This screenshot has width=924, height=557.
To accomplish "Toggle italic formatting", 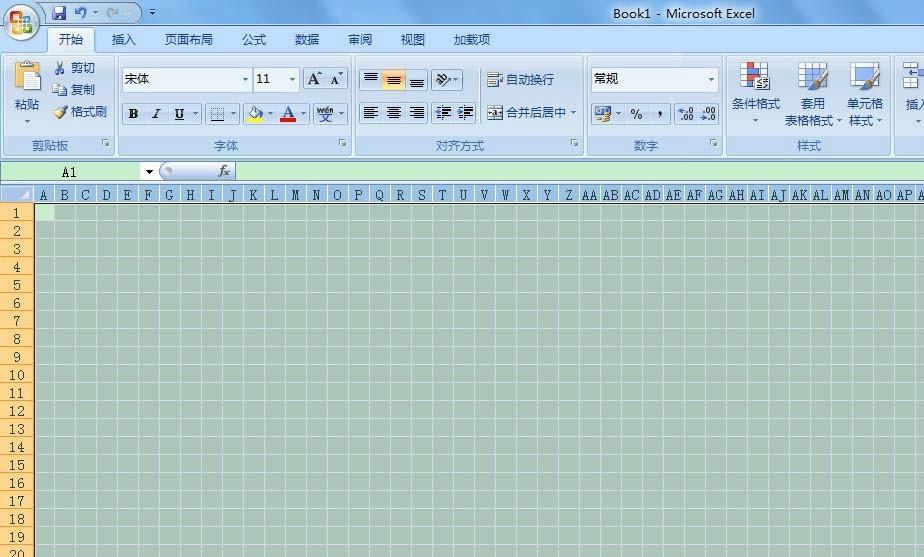I will pyautogui.click(x=156, y=114).
